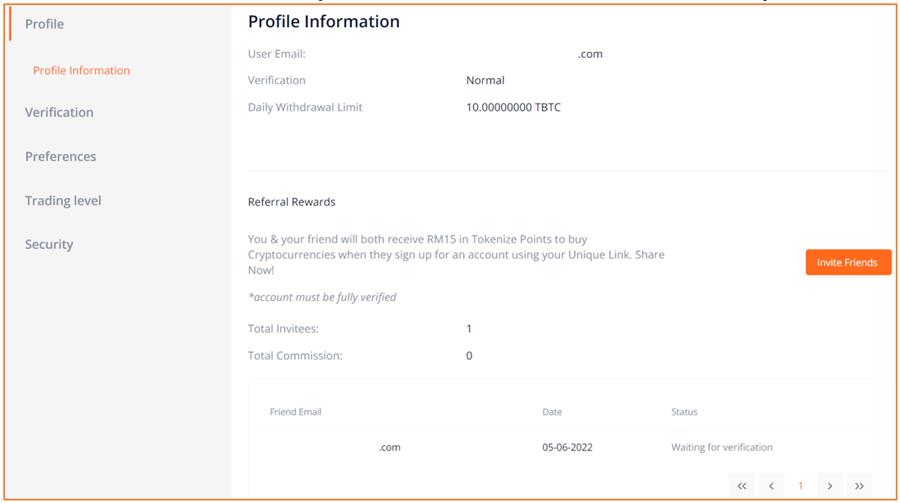Click the Status column header
The image size is (900, 503).
point(684,412)
